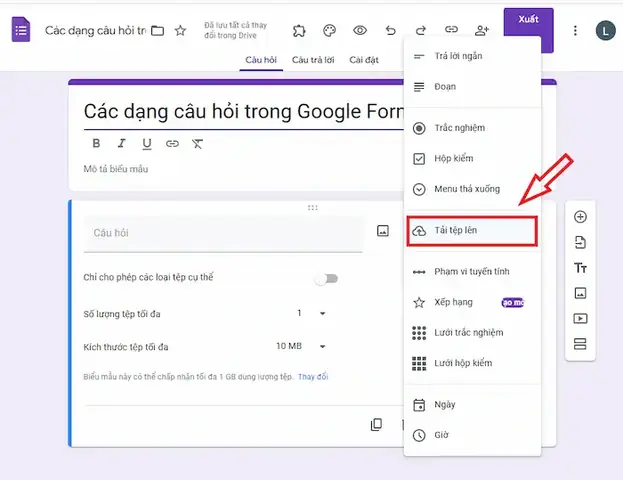
Task: Select Ngày date type
Action: [472, 405]
